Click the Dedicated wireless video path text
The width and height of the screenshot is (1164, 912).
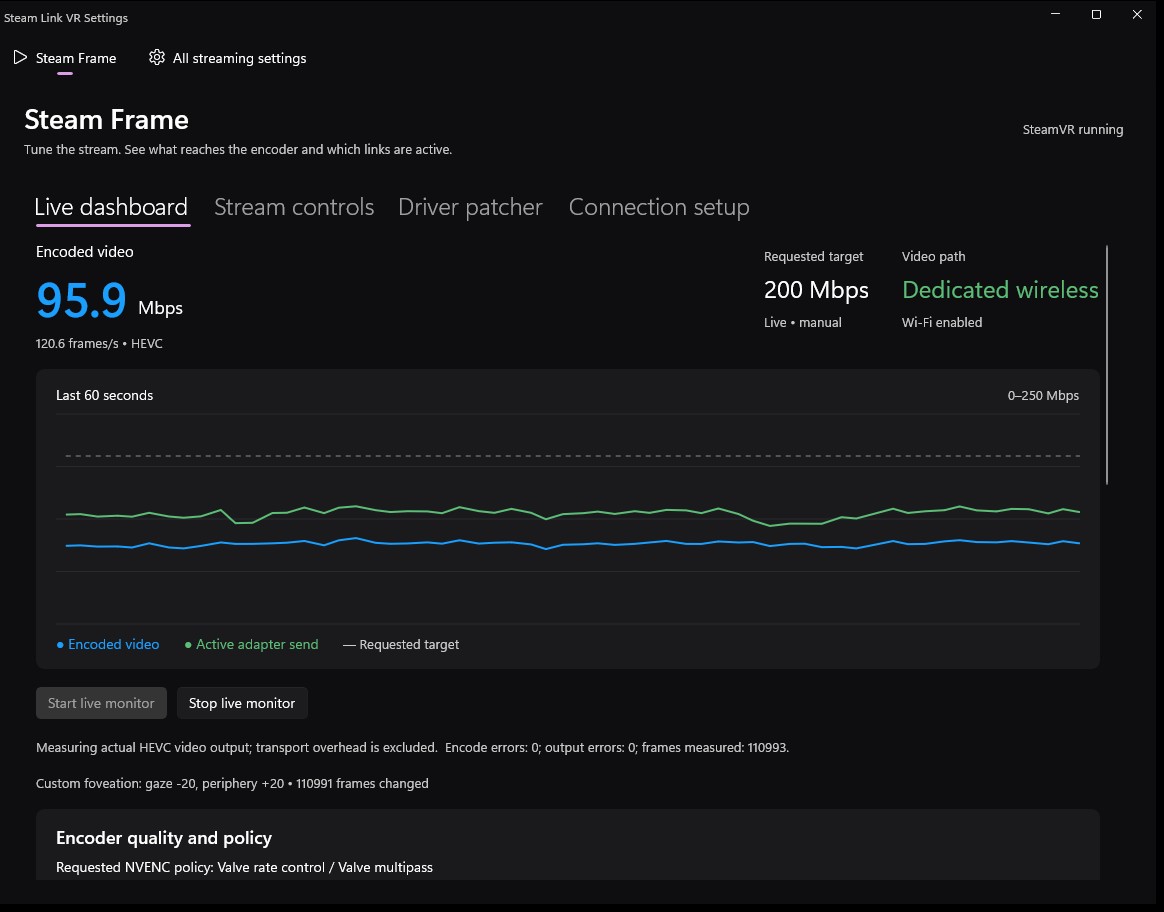1000,289
